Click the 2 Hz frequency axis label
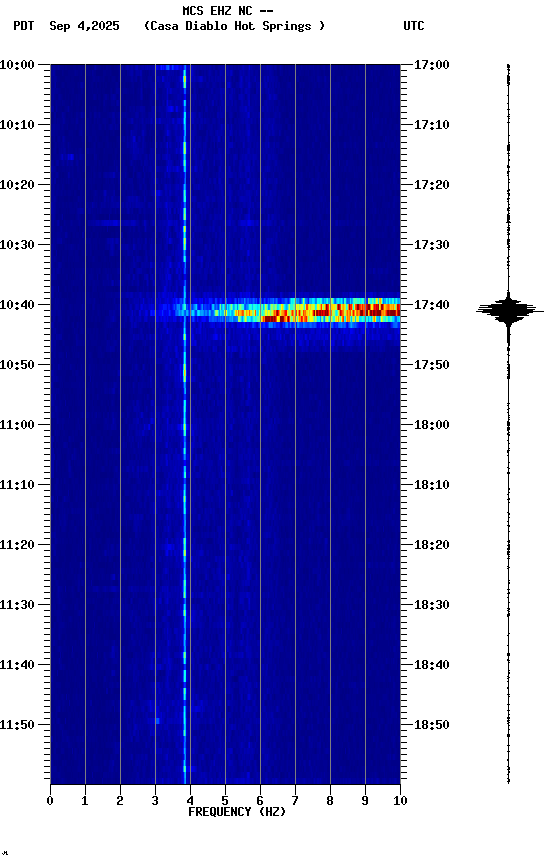This screenshot has height=864, width=552. click(120, 801)
